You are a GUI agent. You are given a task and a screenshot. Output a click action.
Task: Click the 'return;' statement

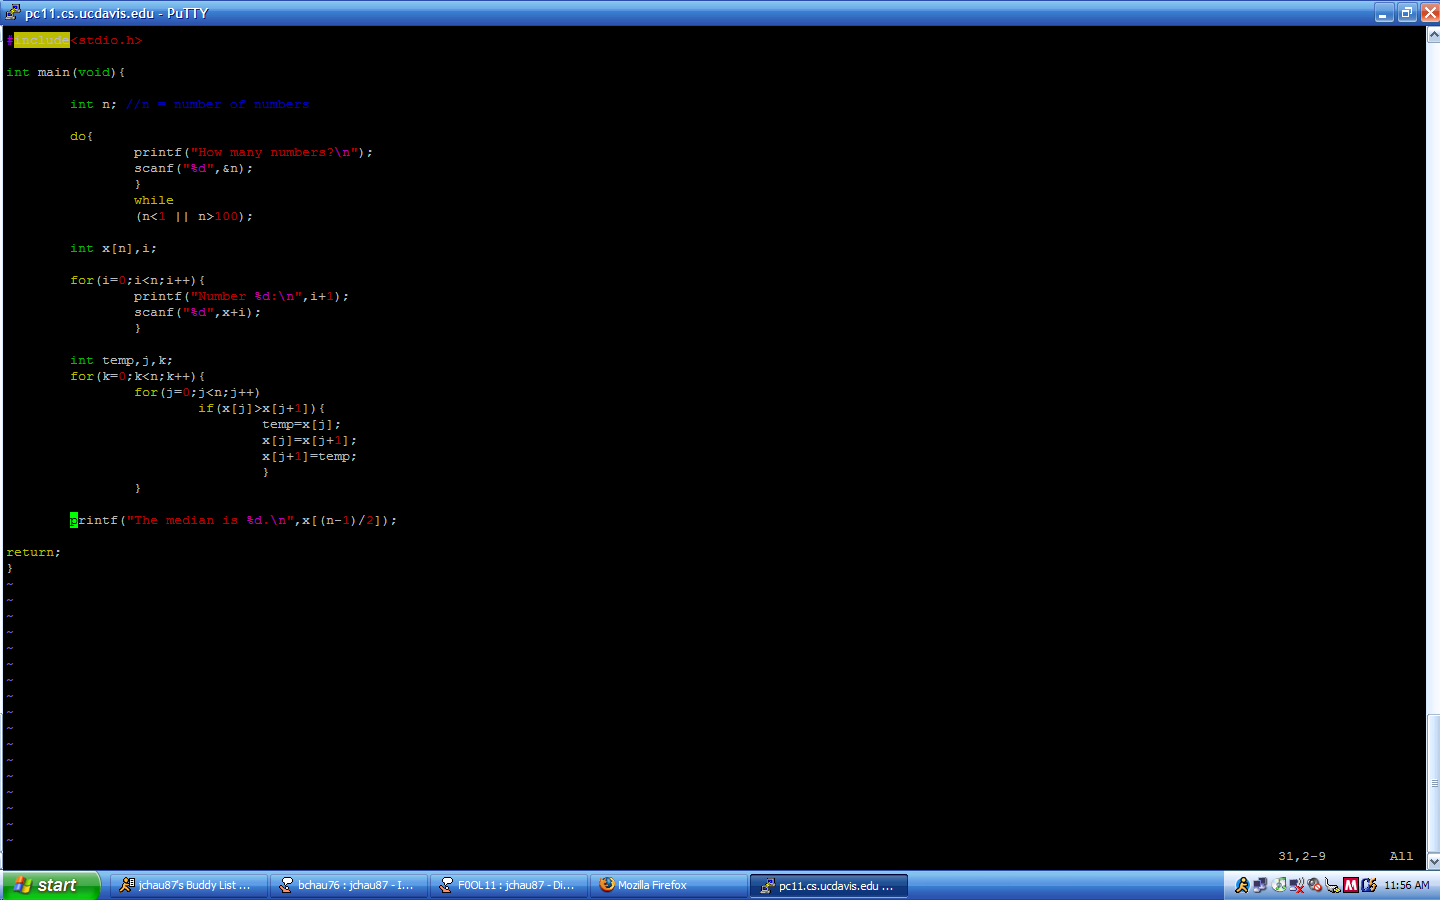(33, 552)
